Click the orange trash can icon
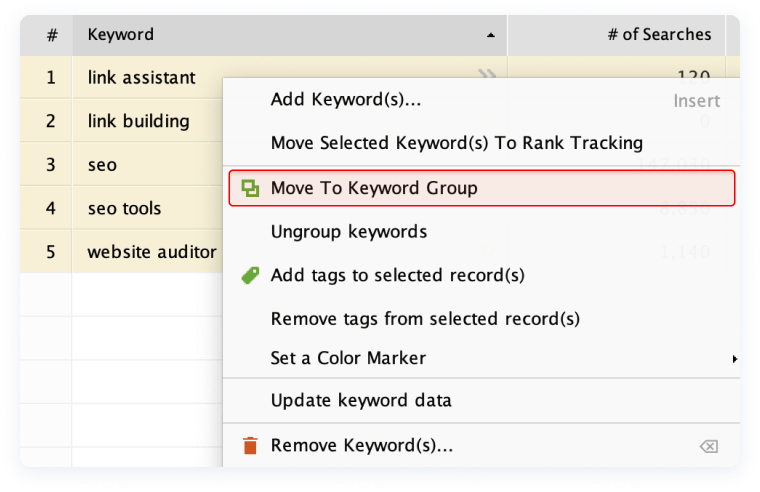 [250, 445]
